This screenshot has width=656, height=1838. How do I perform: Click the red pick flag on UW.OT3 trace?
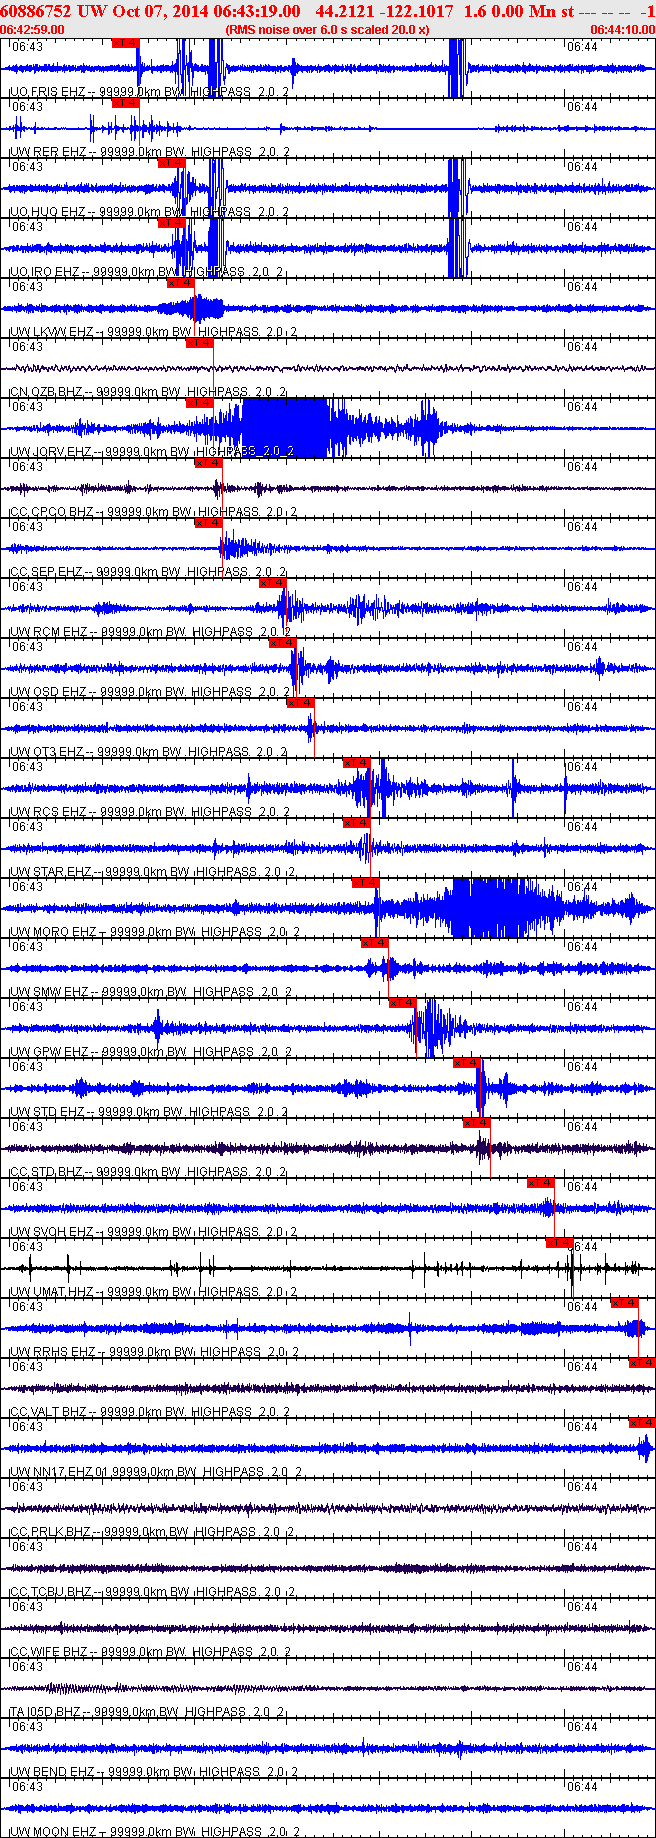(300, 703)
